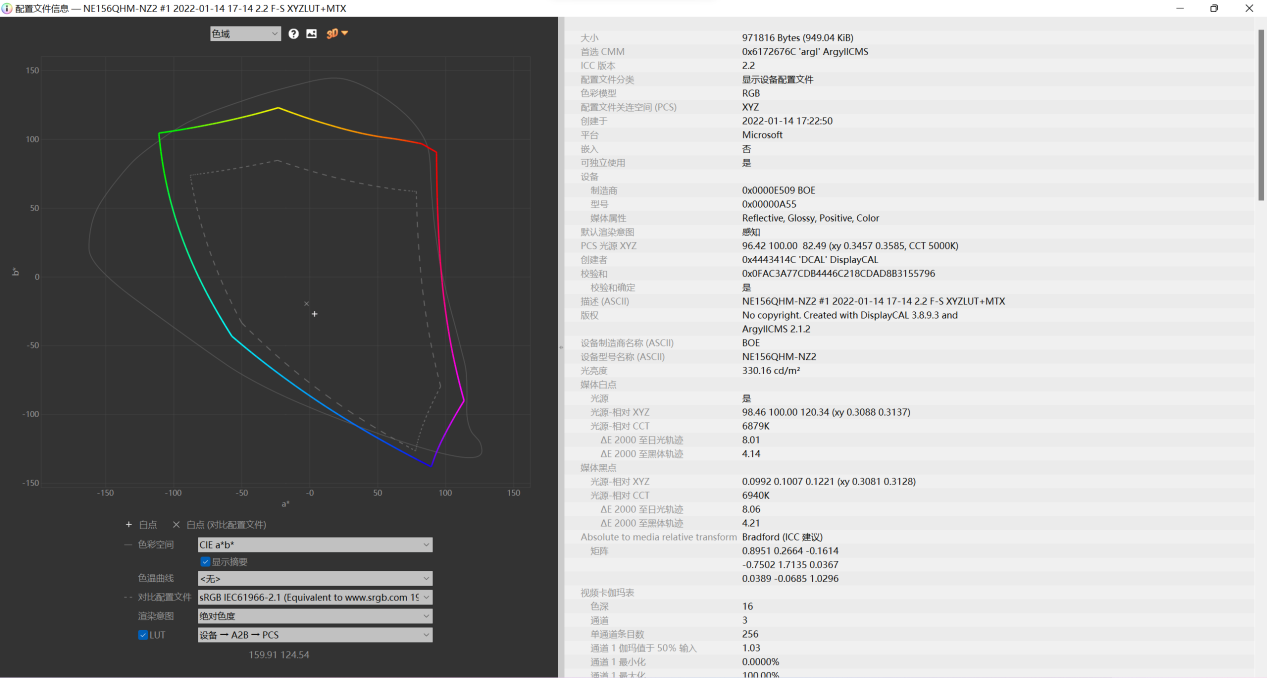Click the comparison white point x marker in plot
Viewport: 1267px width, 678px height.
click(306, 303)
